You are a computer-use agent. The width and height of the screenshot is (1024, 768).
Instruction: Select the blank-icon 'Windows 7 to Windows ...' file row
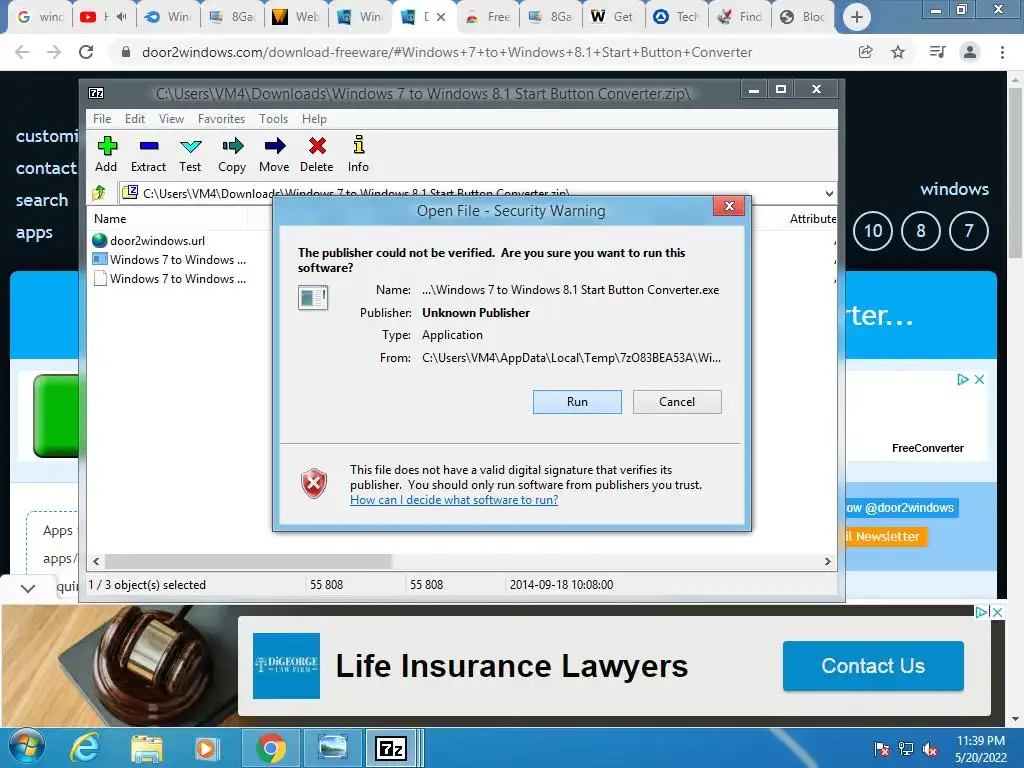pyautogui.click(x=170, y=278)
